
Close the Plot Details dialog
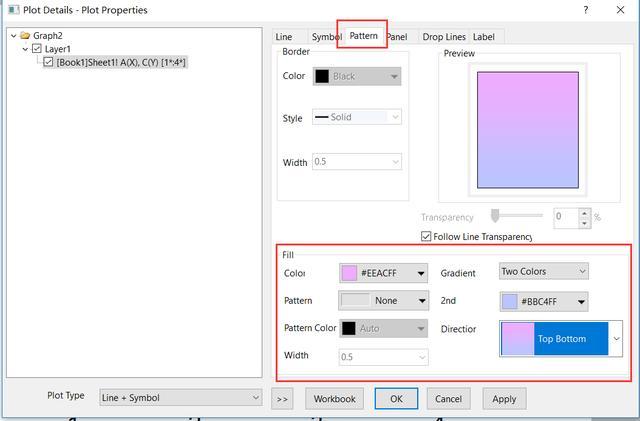620,10
